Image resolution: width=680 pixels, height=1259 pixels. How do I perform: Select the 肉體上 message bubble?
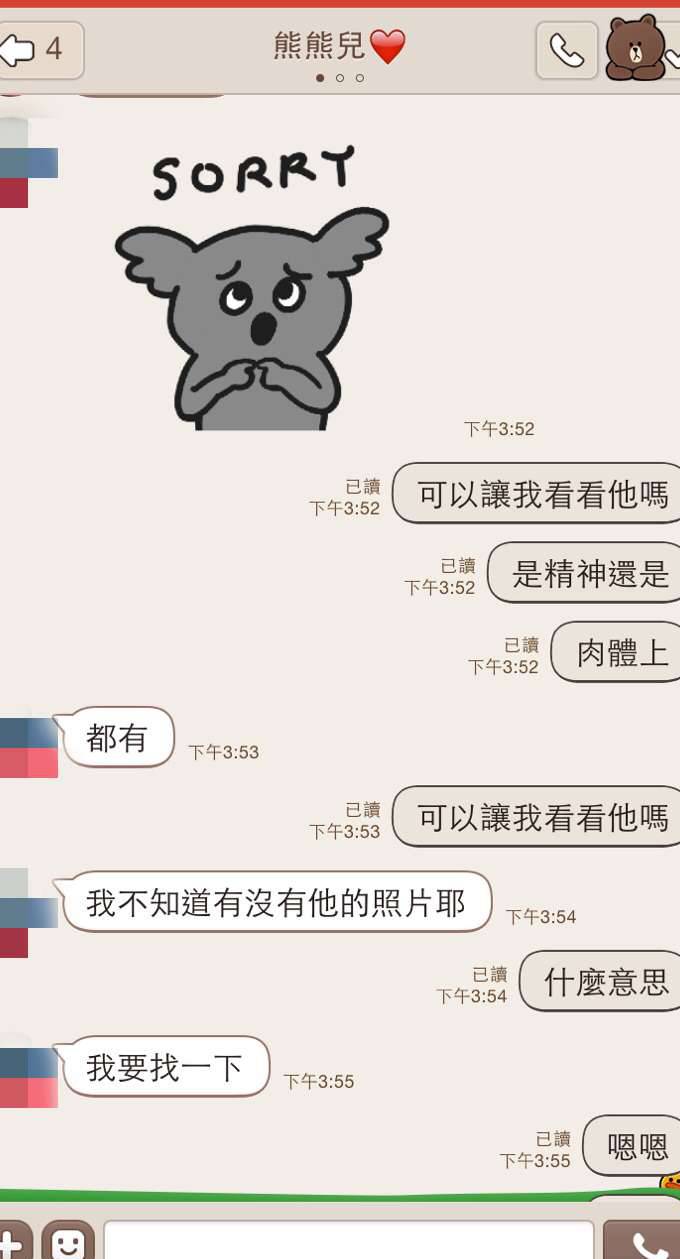click(617, 652)
